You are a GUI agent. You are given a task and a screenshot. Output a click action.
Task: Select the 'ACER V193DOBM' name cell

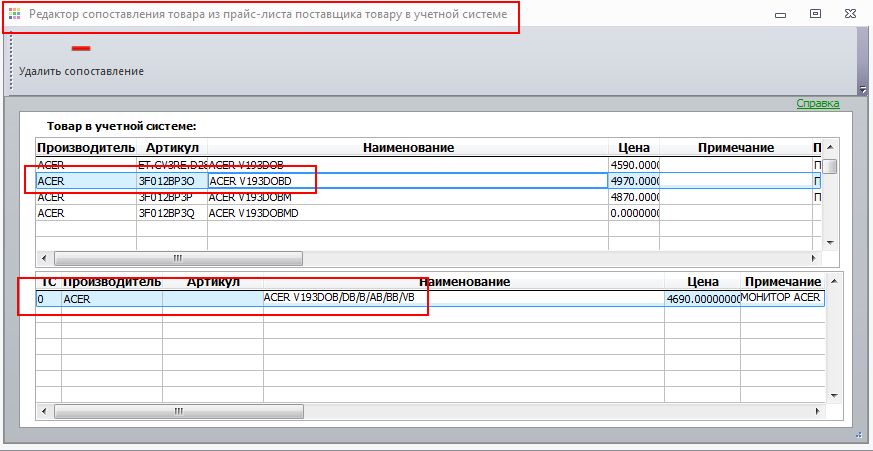coord(408,197)
